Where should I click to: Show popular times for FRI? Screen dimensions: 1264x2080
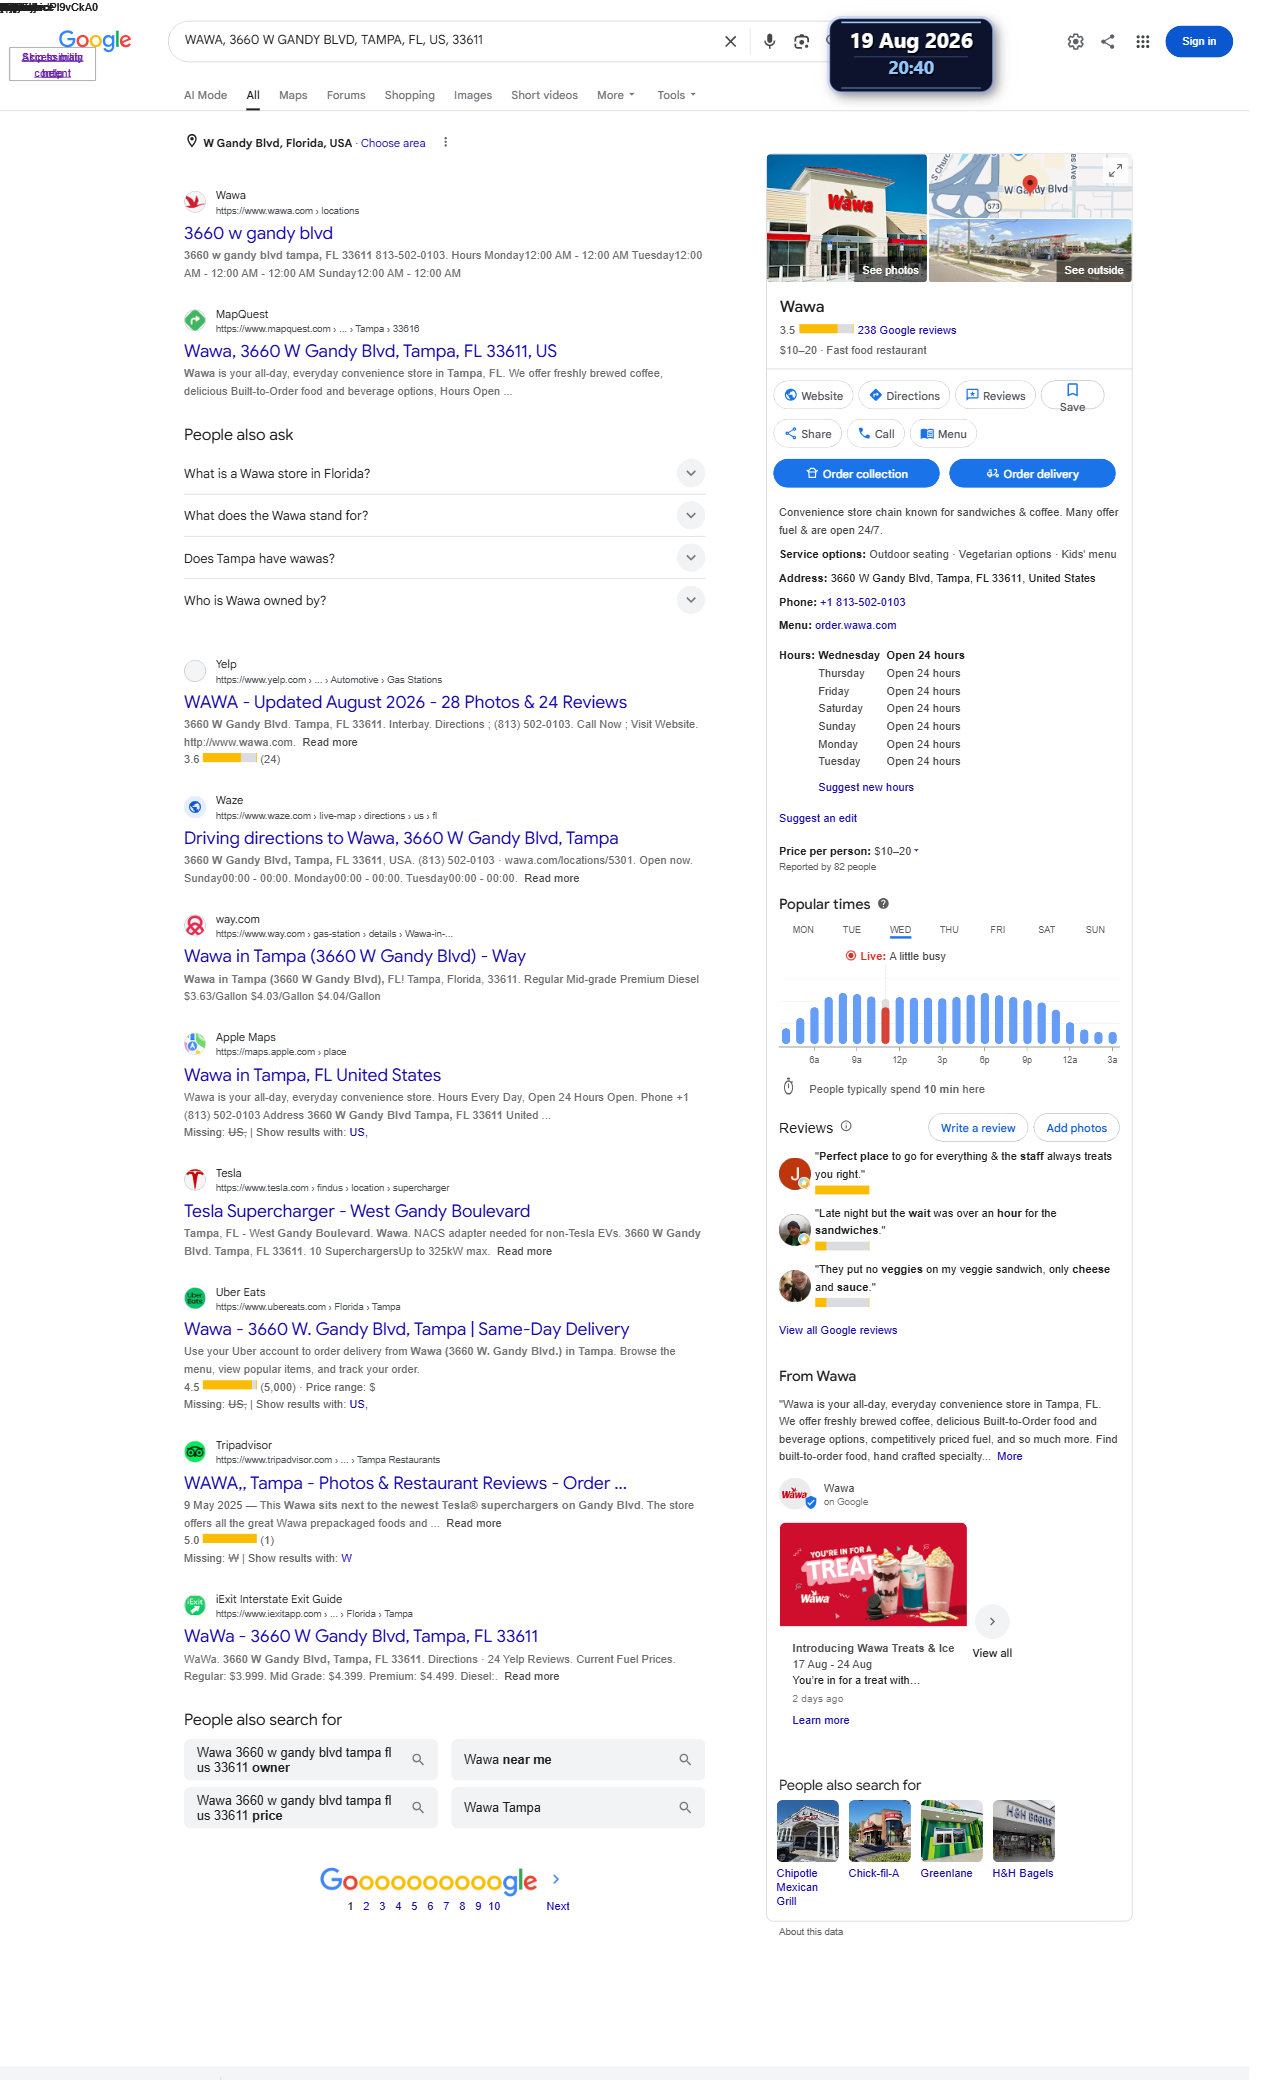point(997,930)
